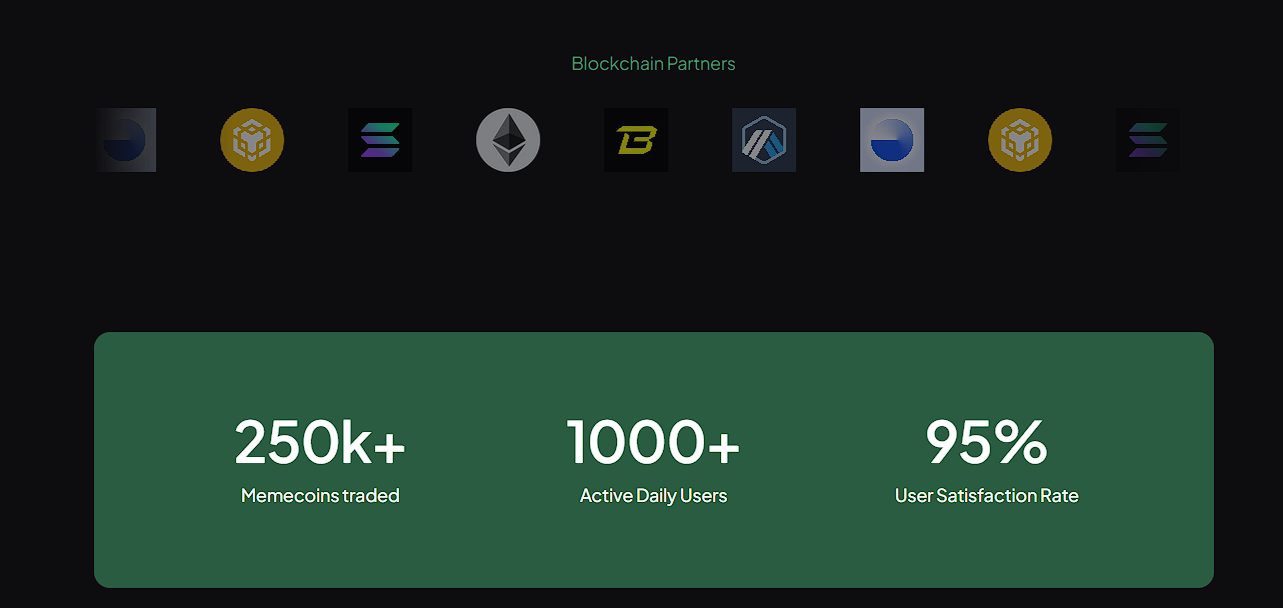
Task: Click the dimmed Solana logo at carousel end
Action: coord(1148,140)
